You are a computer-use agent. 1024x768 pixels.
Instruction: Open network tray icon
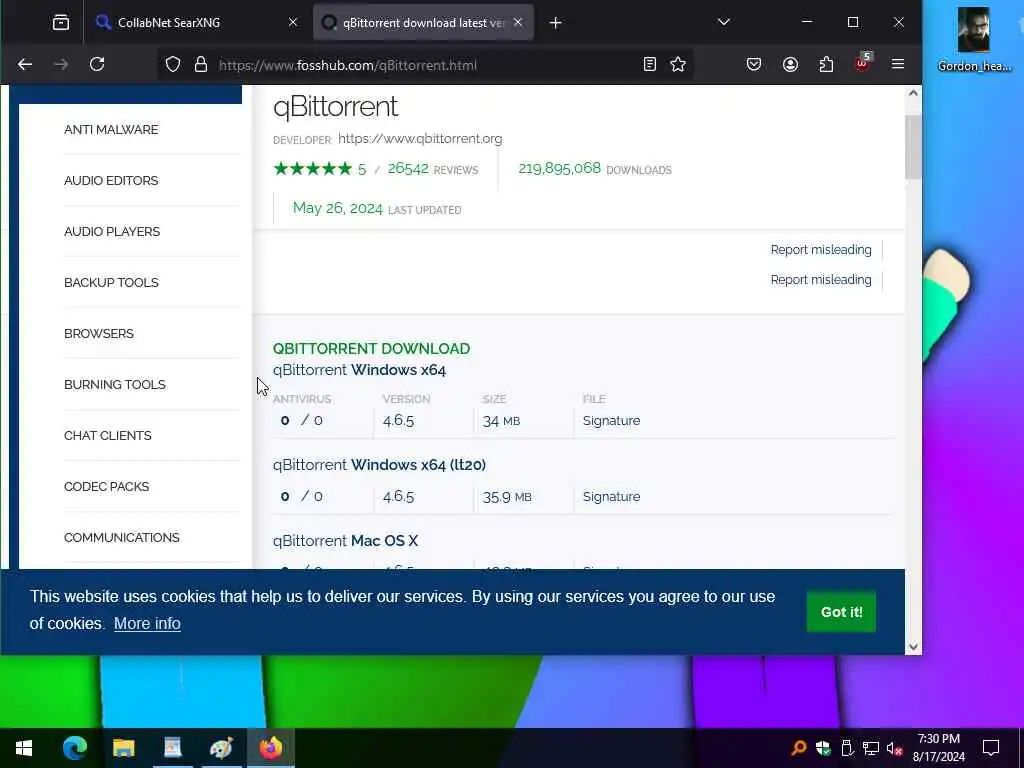click(871, 748)
